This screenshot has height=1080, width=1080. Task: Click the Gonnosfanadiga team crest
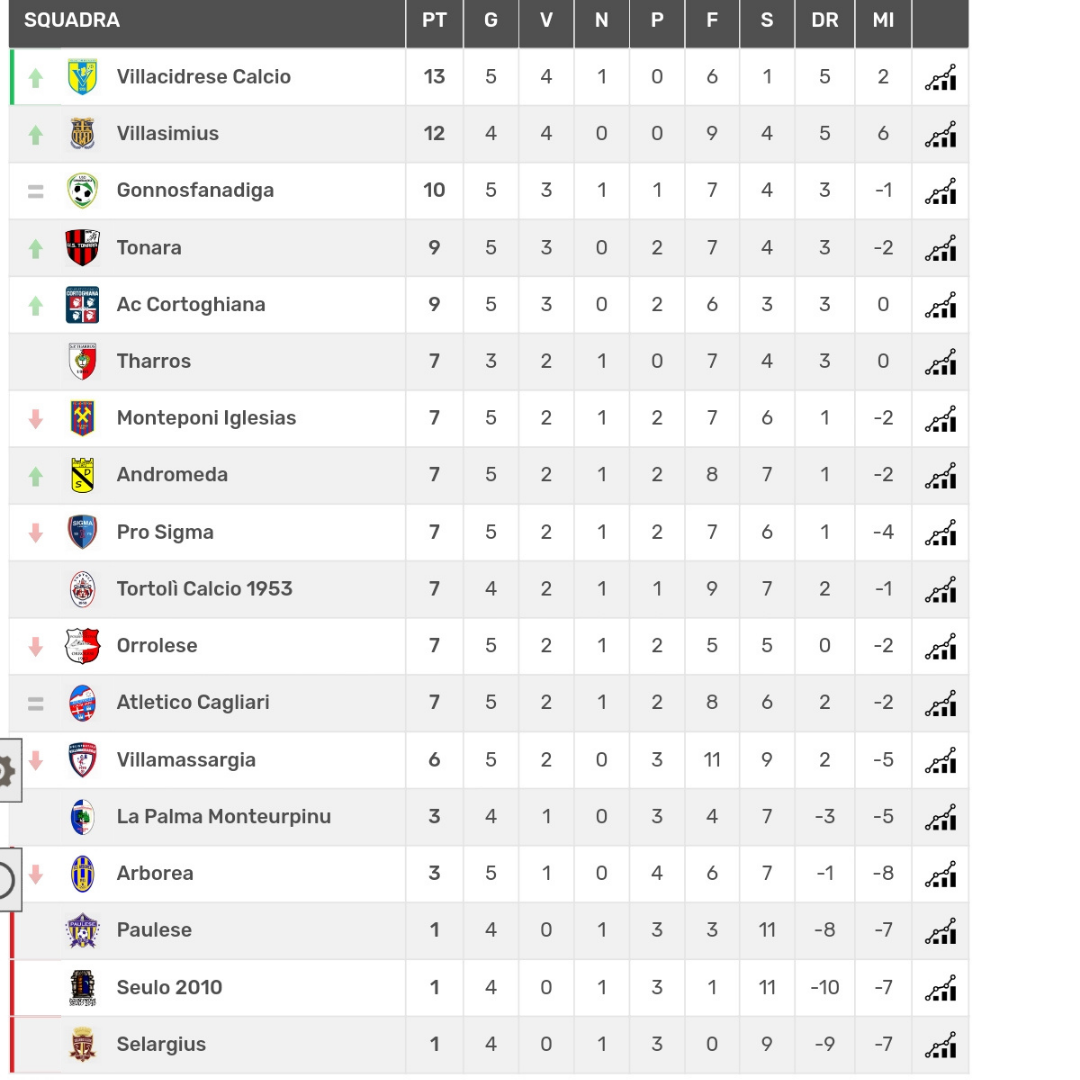tap(82, 190)
